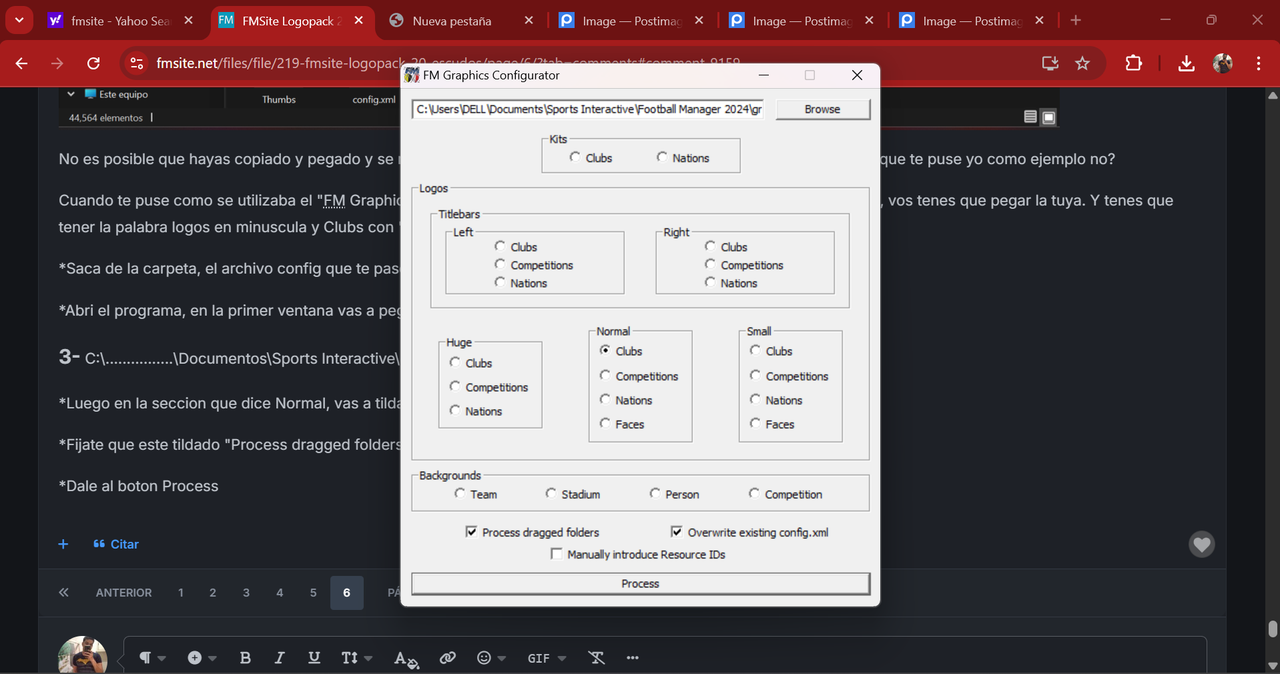Open a new tab with the plus icon

[x=1075, y=20]
